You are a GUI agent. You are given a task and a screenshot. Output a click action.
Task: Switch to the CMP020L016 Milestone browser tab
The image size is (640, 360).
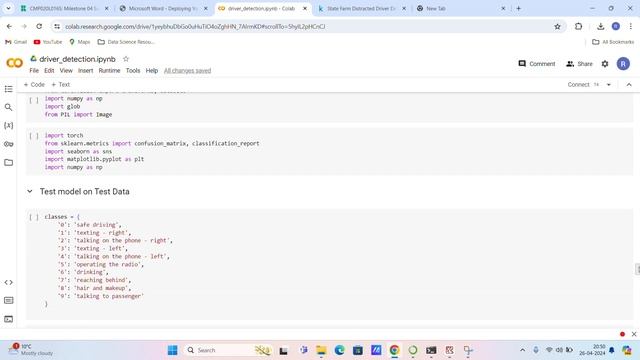tap(64, 8)
